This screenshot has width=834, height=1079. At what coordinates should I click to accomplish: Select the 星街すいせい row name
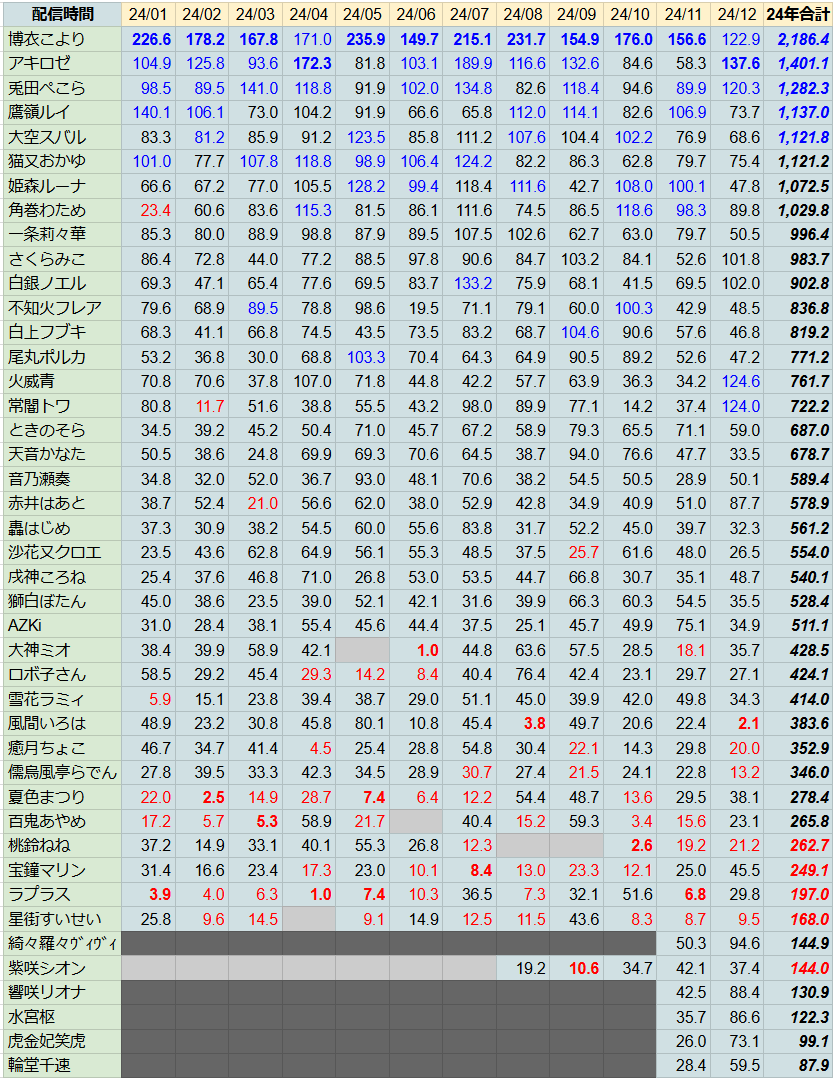point(63,919)
